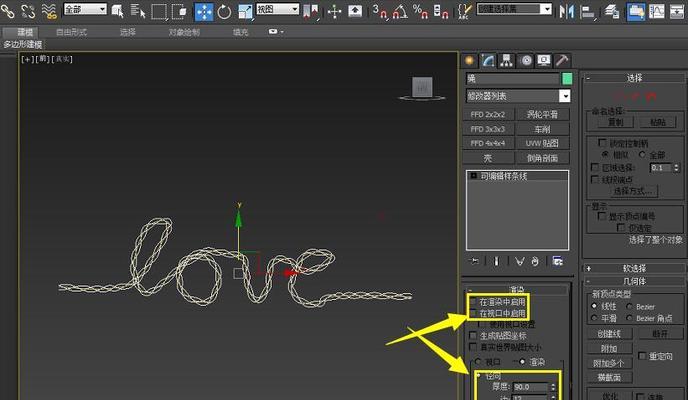Activate the Select and Scale tool
This screenshot has height=400, width=688.
coord(245,11)
